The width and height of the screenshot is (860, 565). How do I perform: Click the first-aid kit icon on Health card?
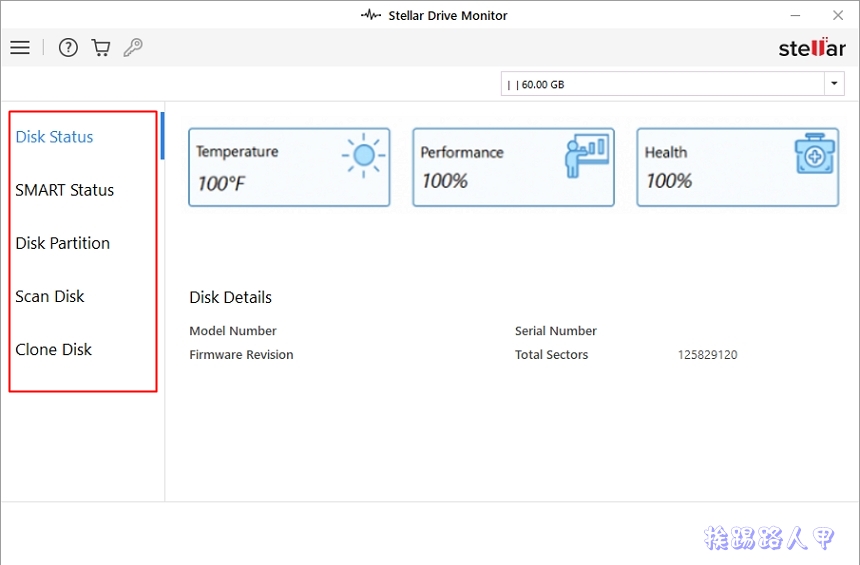coord(814,154)
